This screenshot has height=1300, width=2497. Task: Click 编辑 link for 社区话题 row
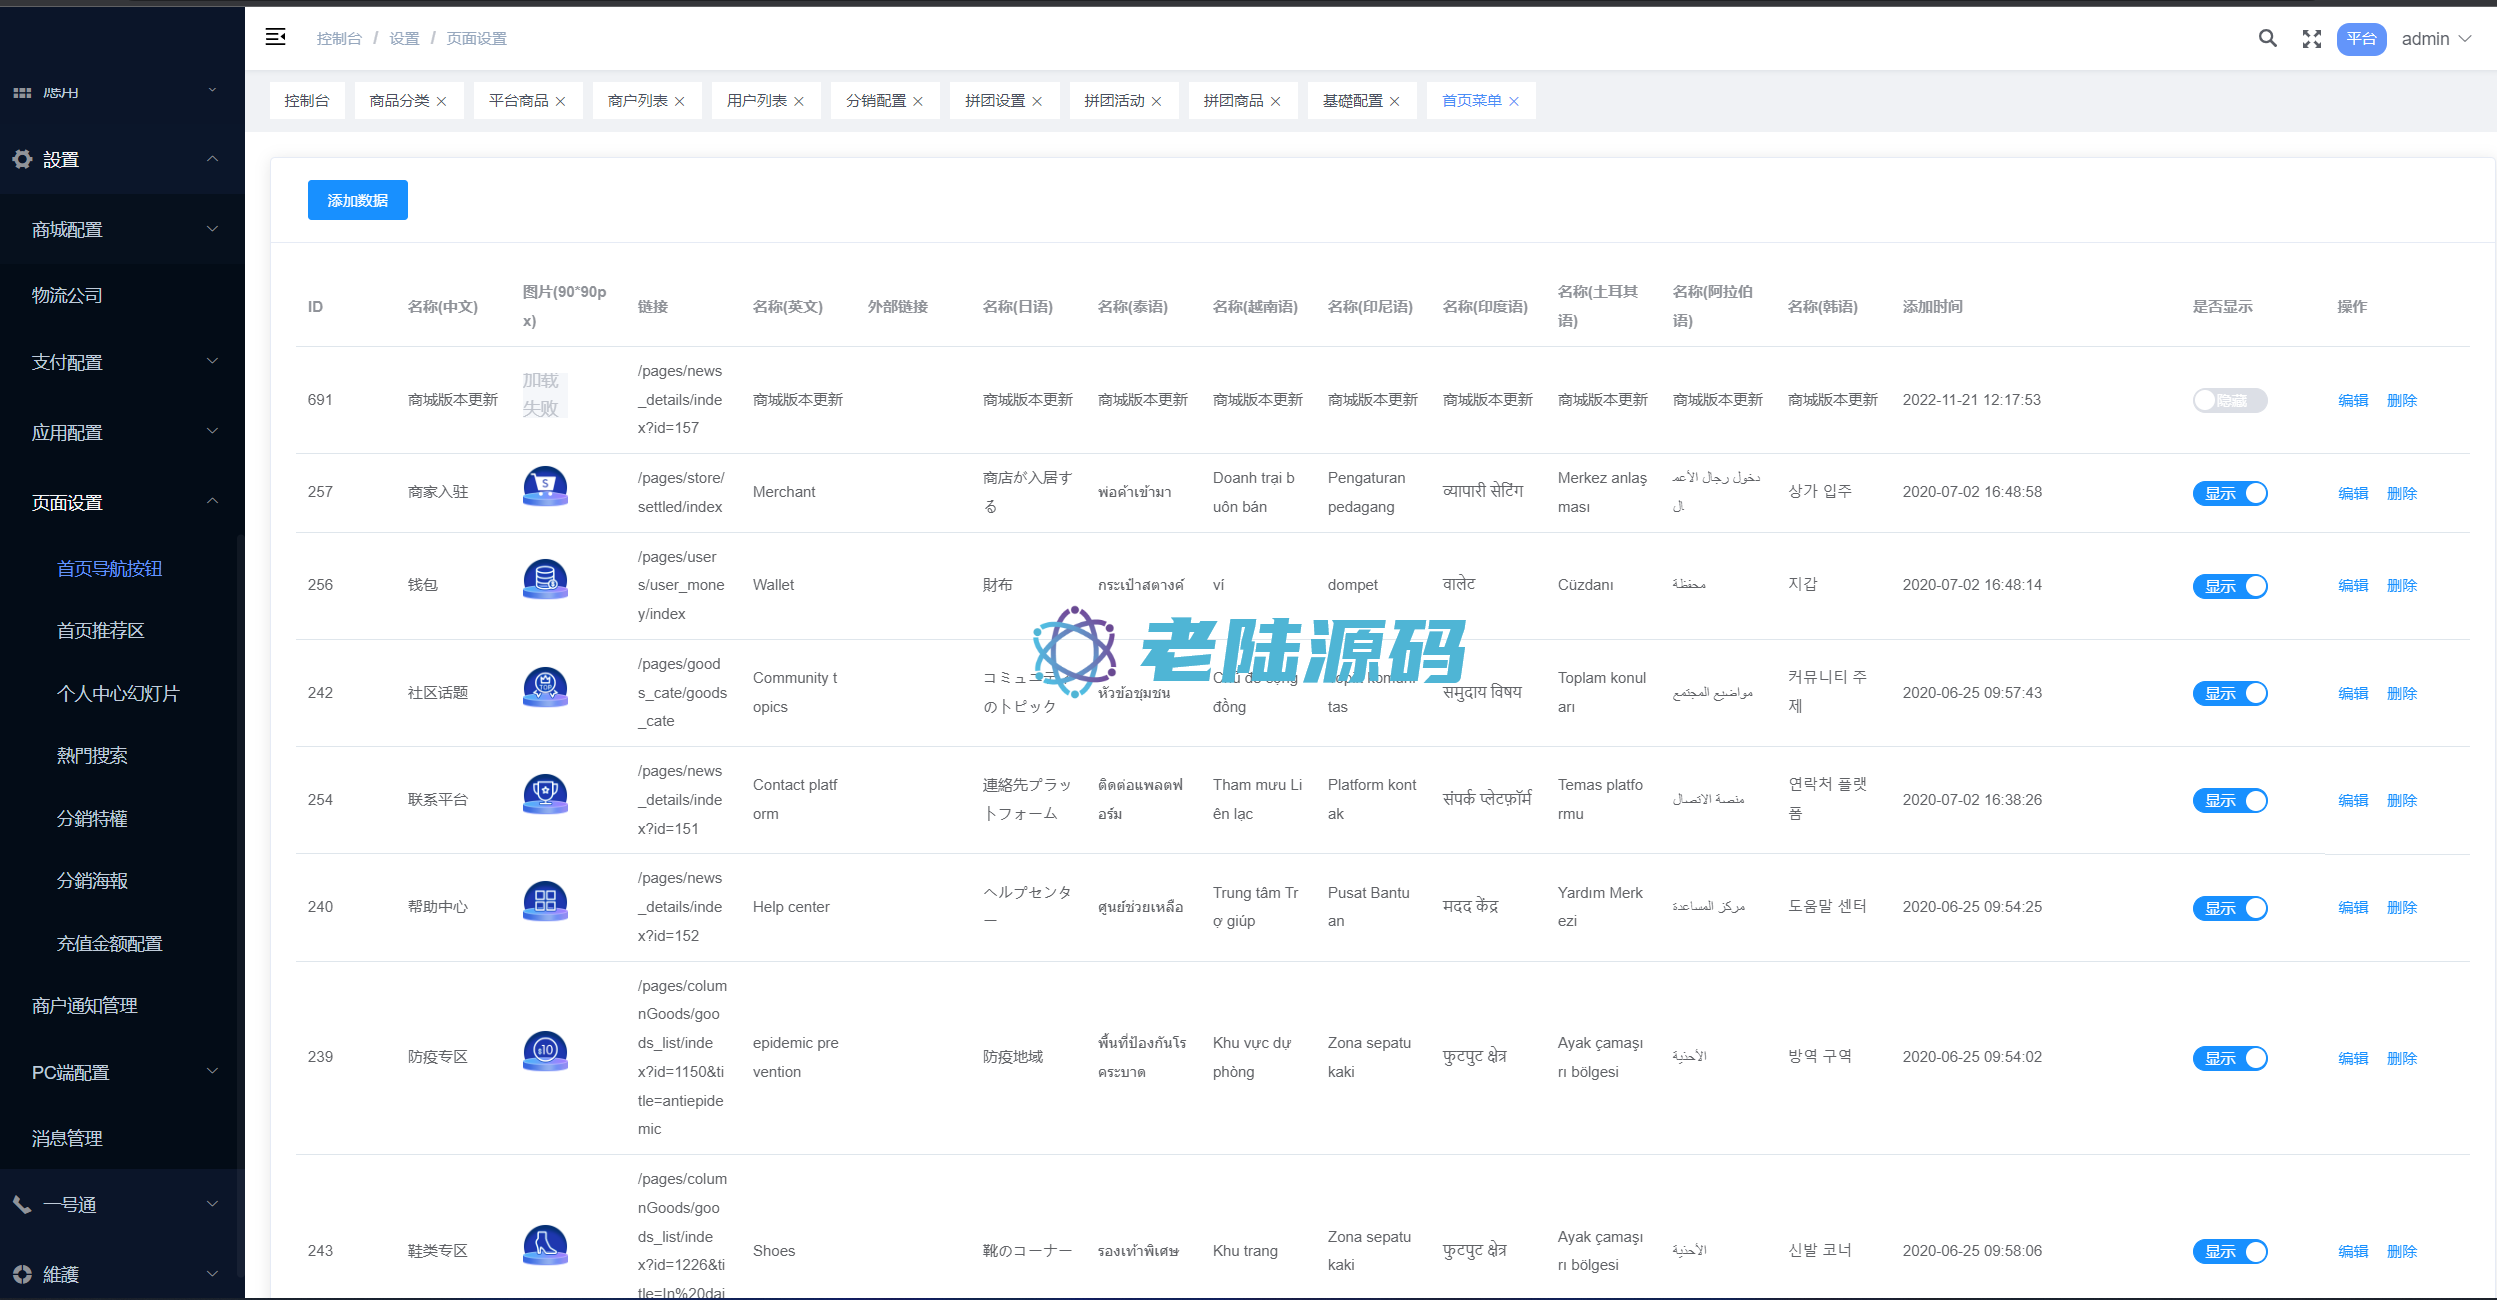[x=2352, y=693]
